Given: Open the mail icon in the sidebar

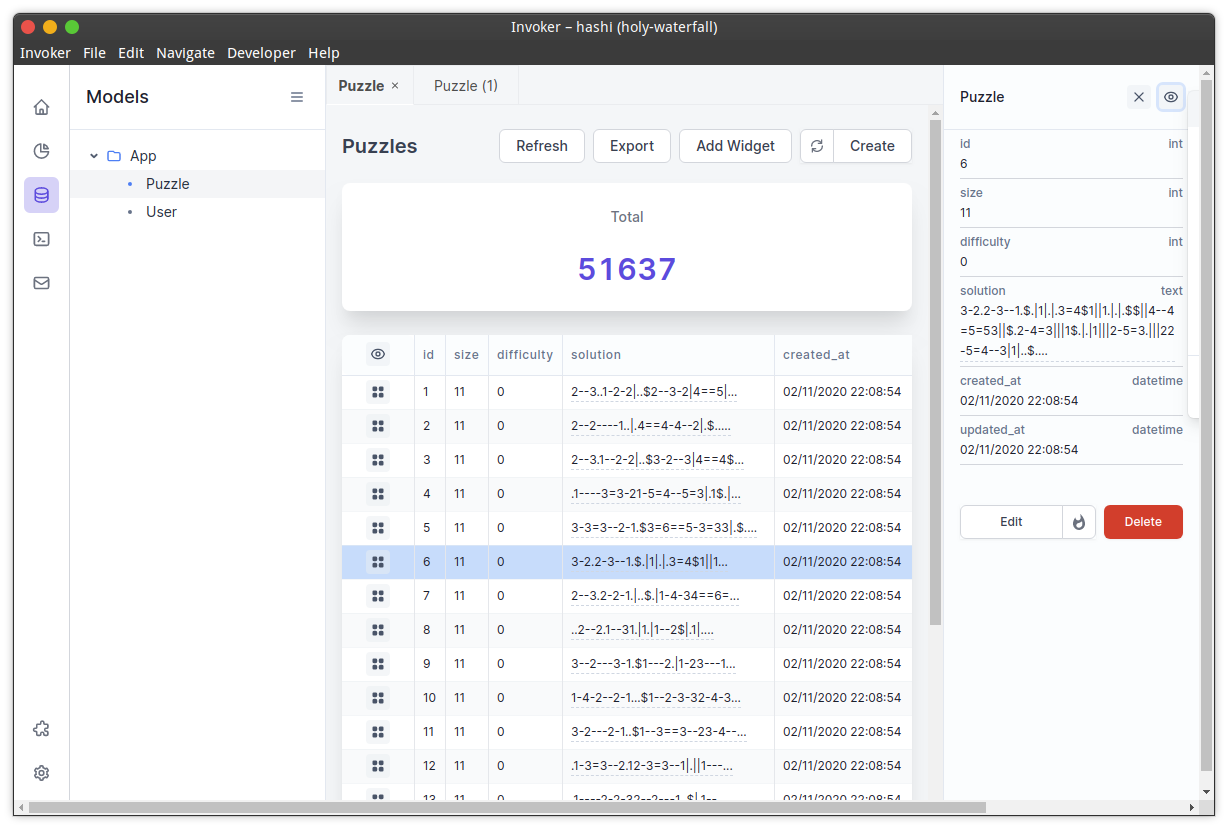Looking at the screenshot, I should pyautogui.click(x=41, y=283).
